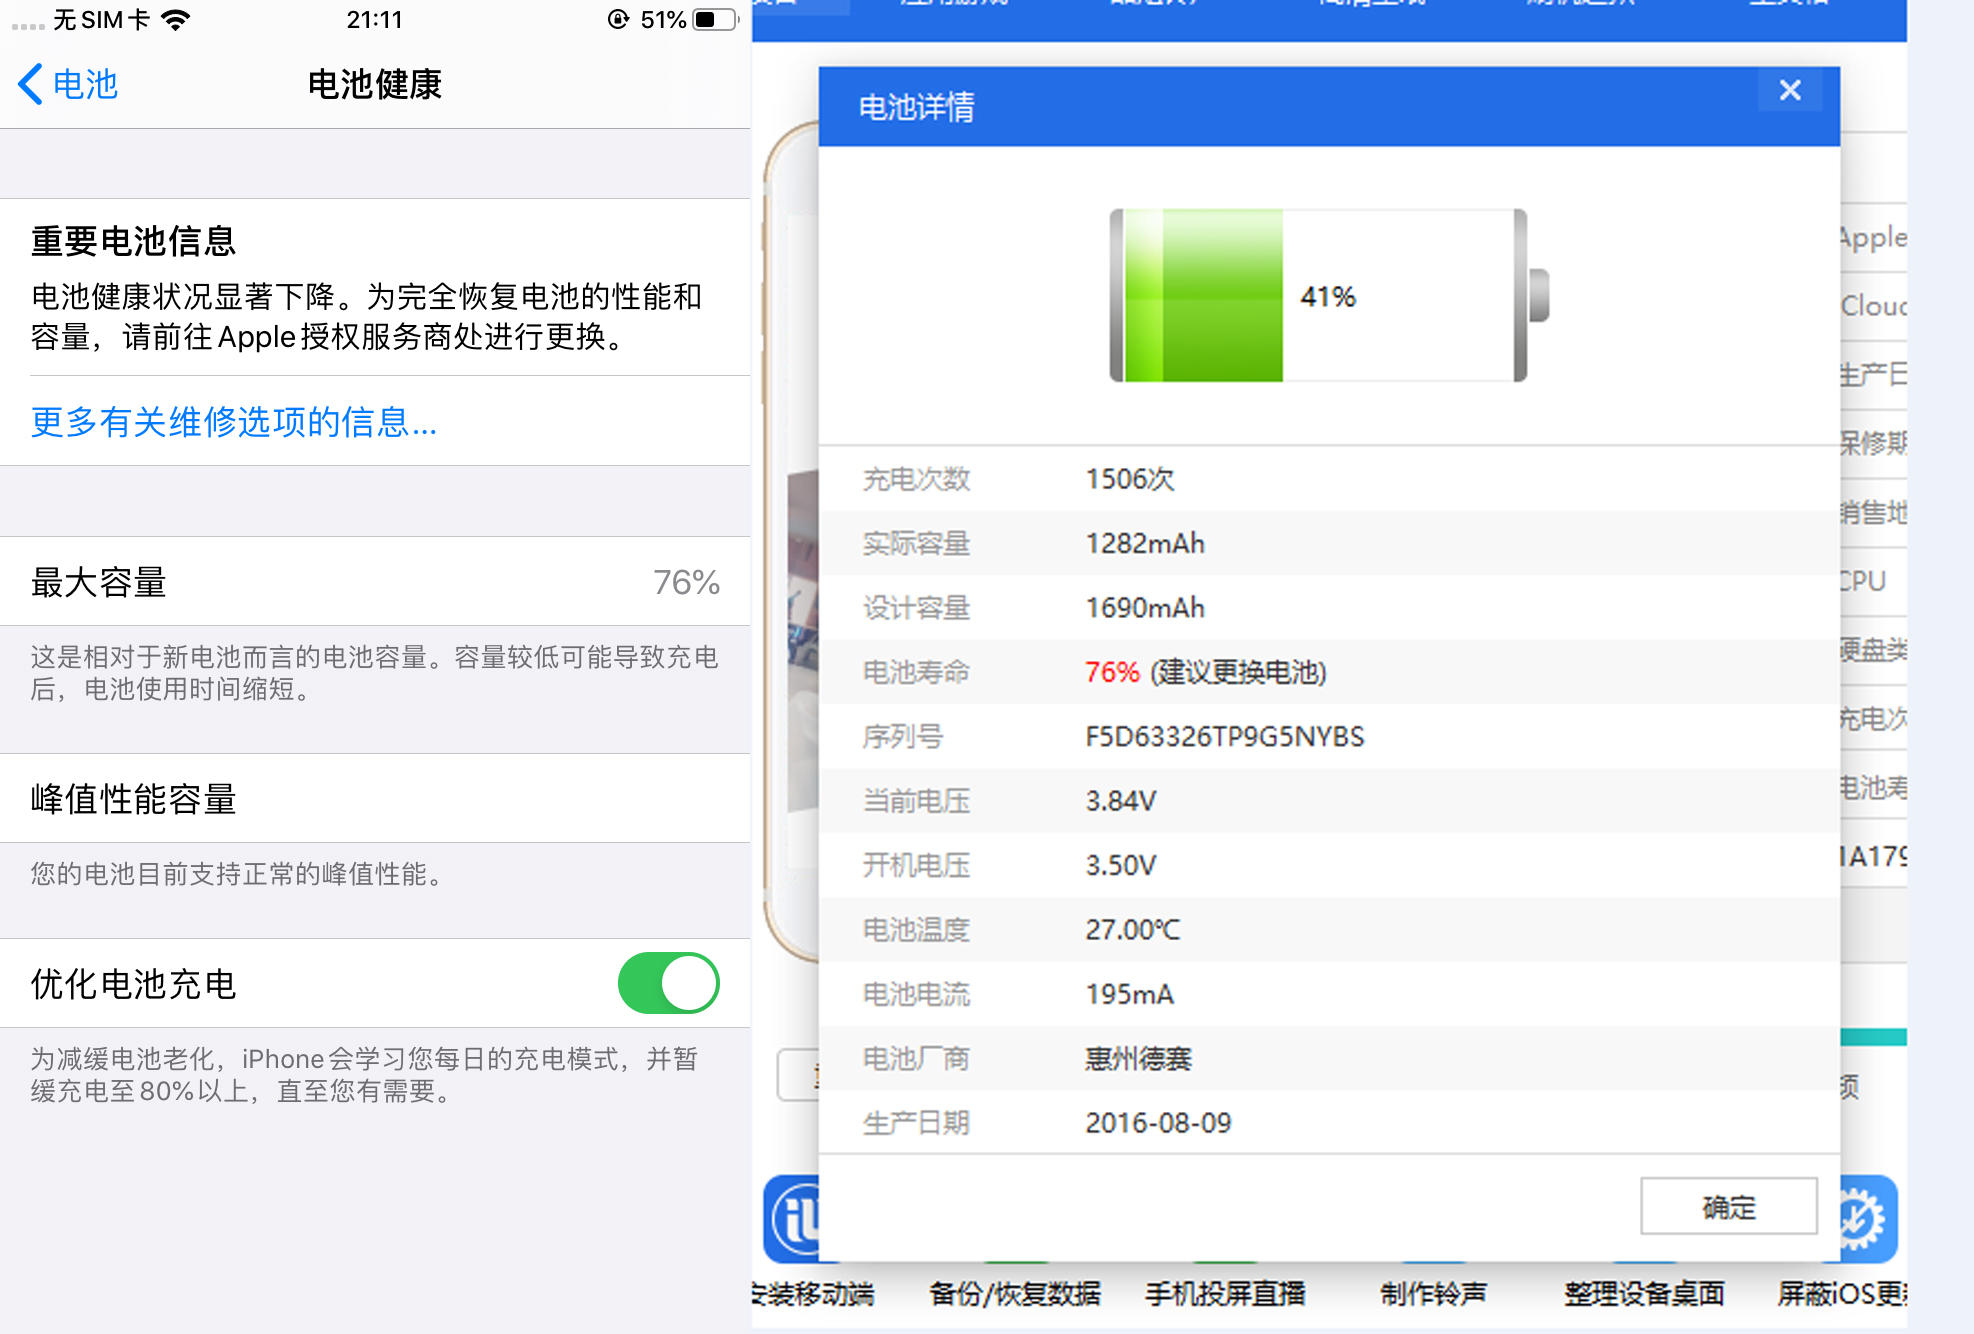
Task: Select the production date 2016-08-09
Action: tap(1159, 1123)
